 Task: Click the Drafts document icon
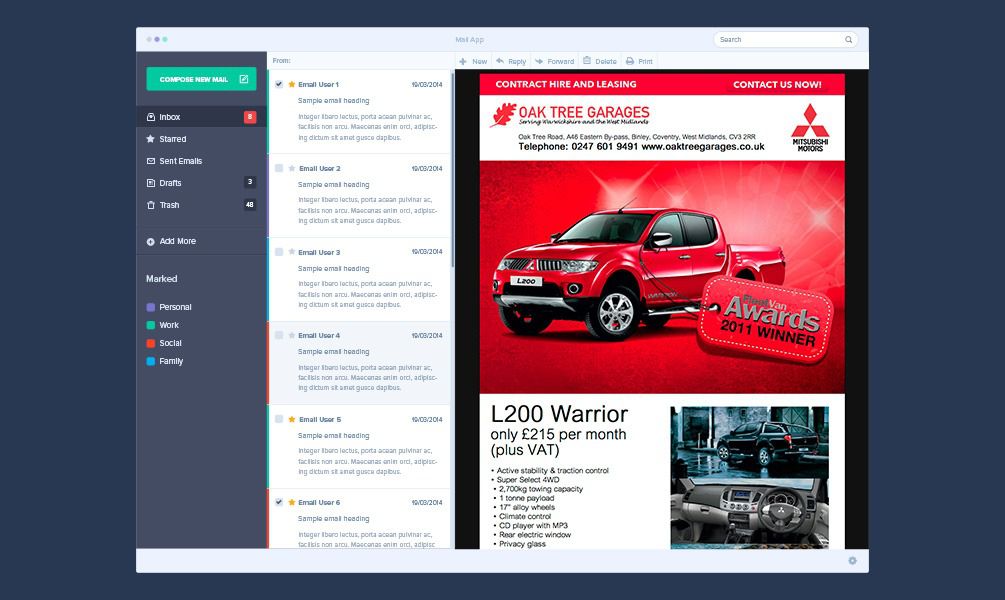(151, 183)
